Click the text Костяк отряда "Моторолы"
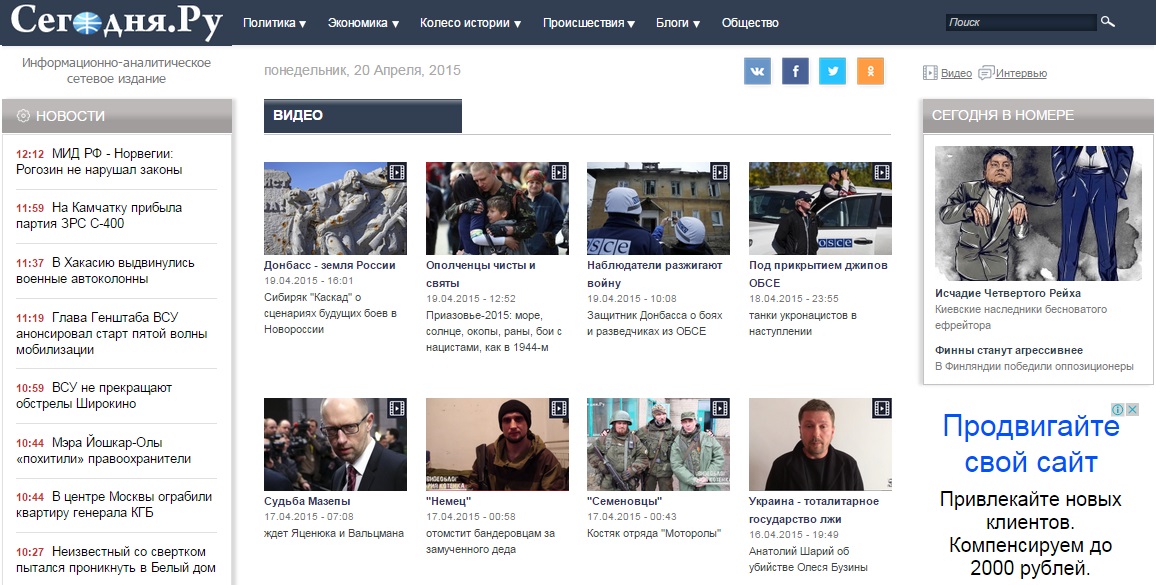Screen dimensions: 1156x585 click(x=654, y=533)
